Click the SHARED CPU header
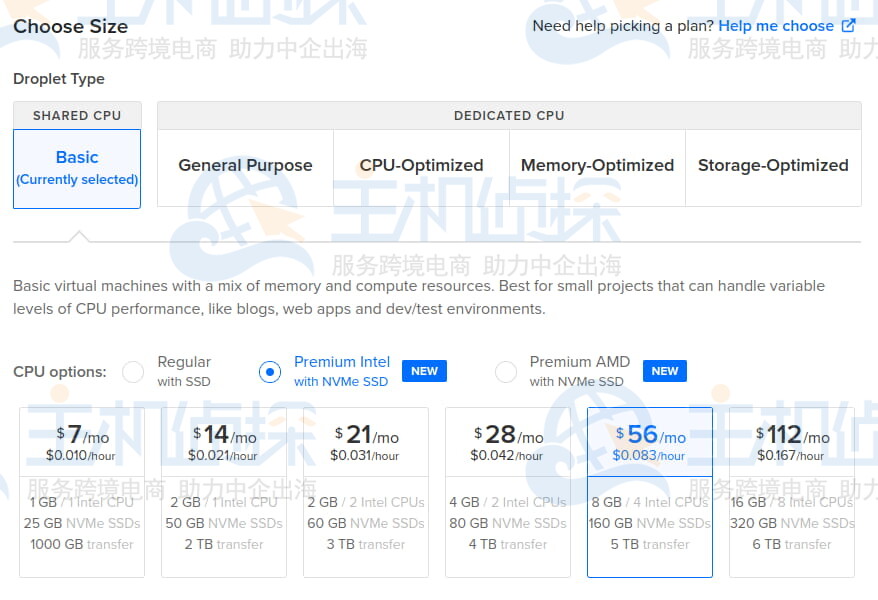This screenshot has width=878, height=600. pos(77,115)
